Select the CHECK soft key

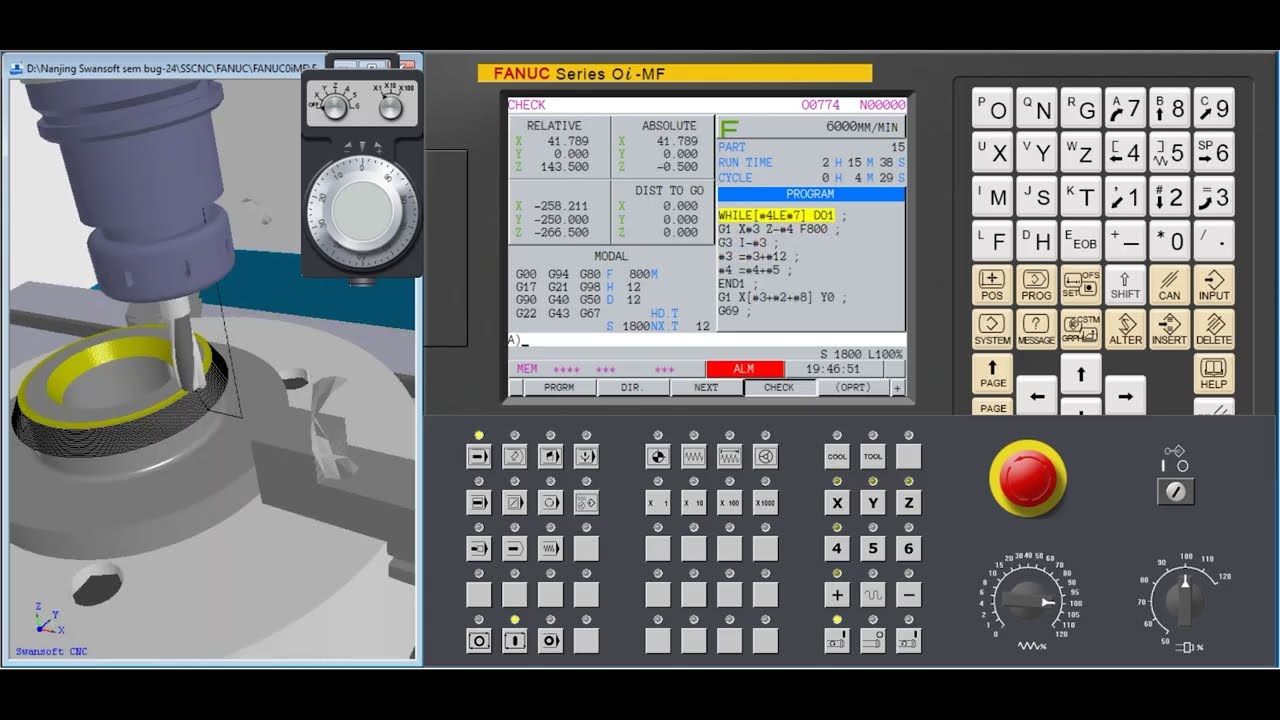pos(779,388)
